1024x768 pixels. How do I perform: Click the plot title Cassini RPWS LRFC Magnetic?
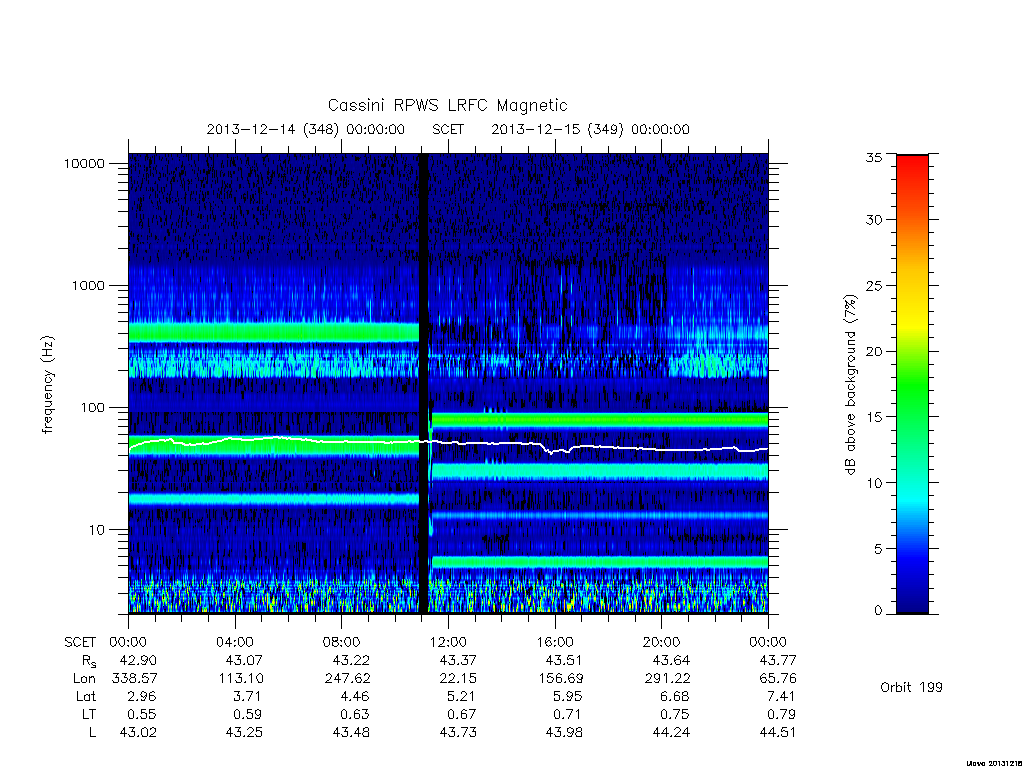447,105
